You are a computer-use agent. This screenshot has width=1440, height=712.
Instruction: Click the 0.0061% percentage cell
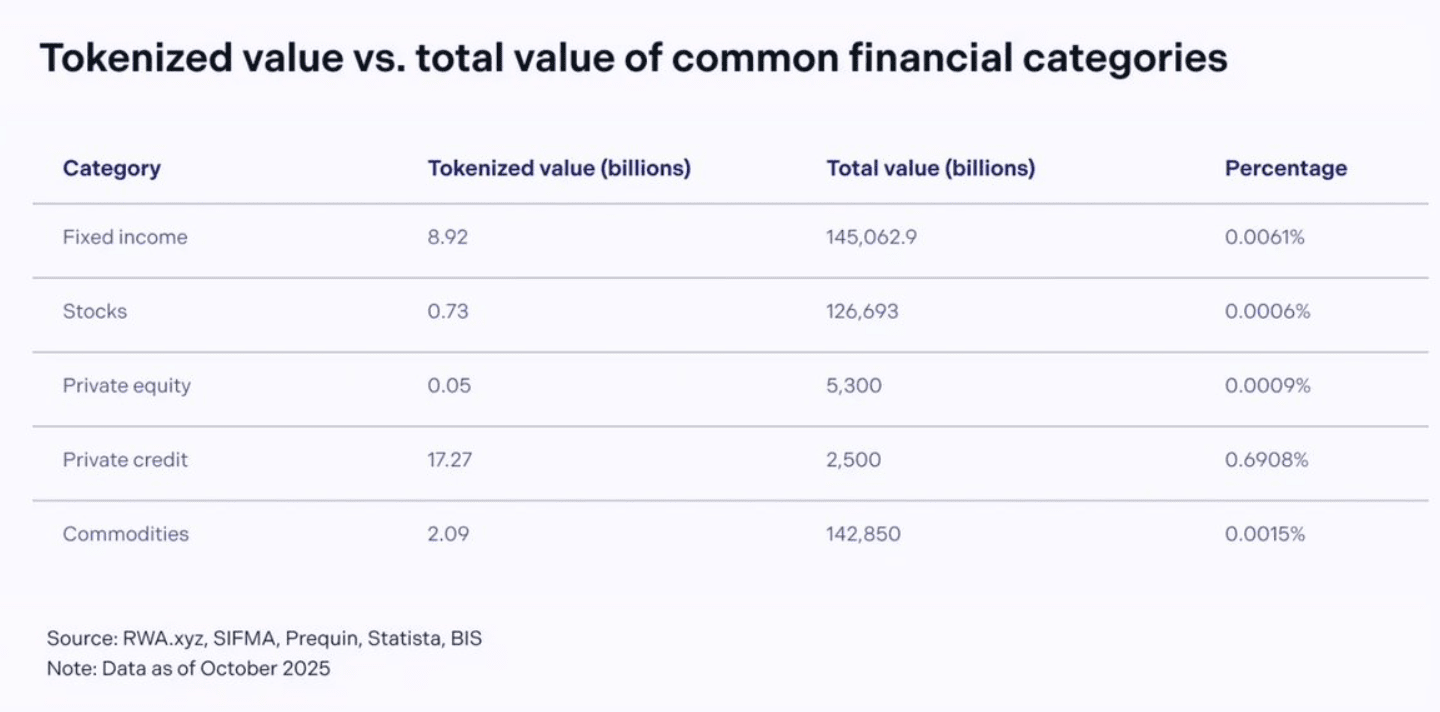point(1264,237)
